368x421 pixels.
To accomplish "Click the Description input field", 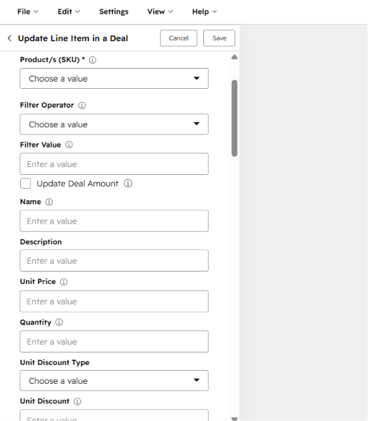I will coord(114,260).
